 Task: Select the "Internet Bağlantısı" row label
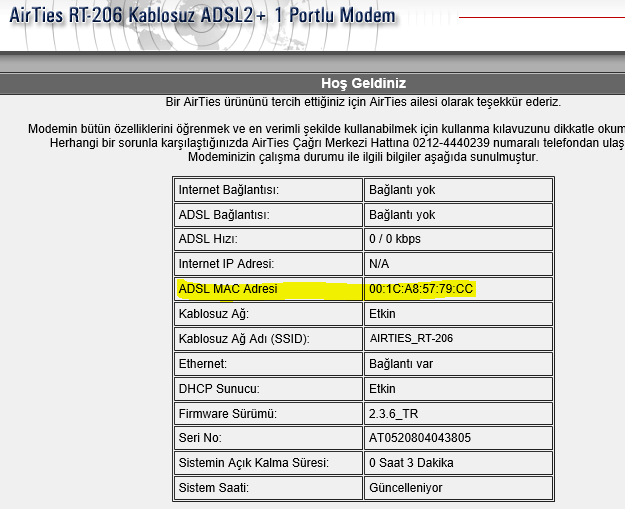228,190
